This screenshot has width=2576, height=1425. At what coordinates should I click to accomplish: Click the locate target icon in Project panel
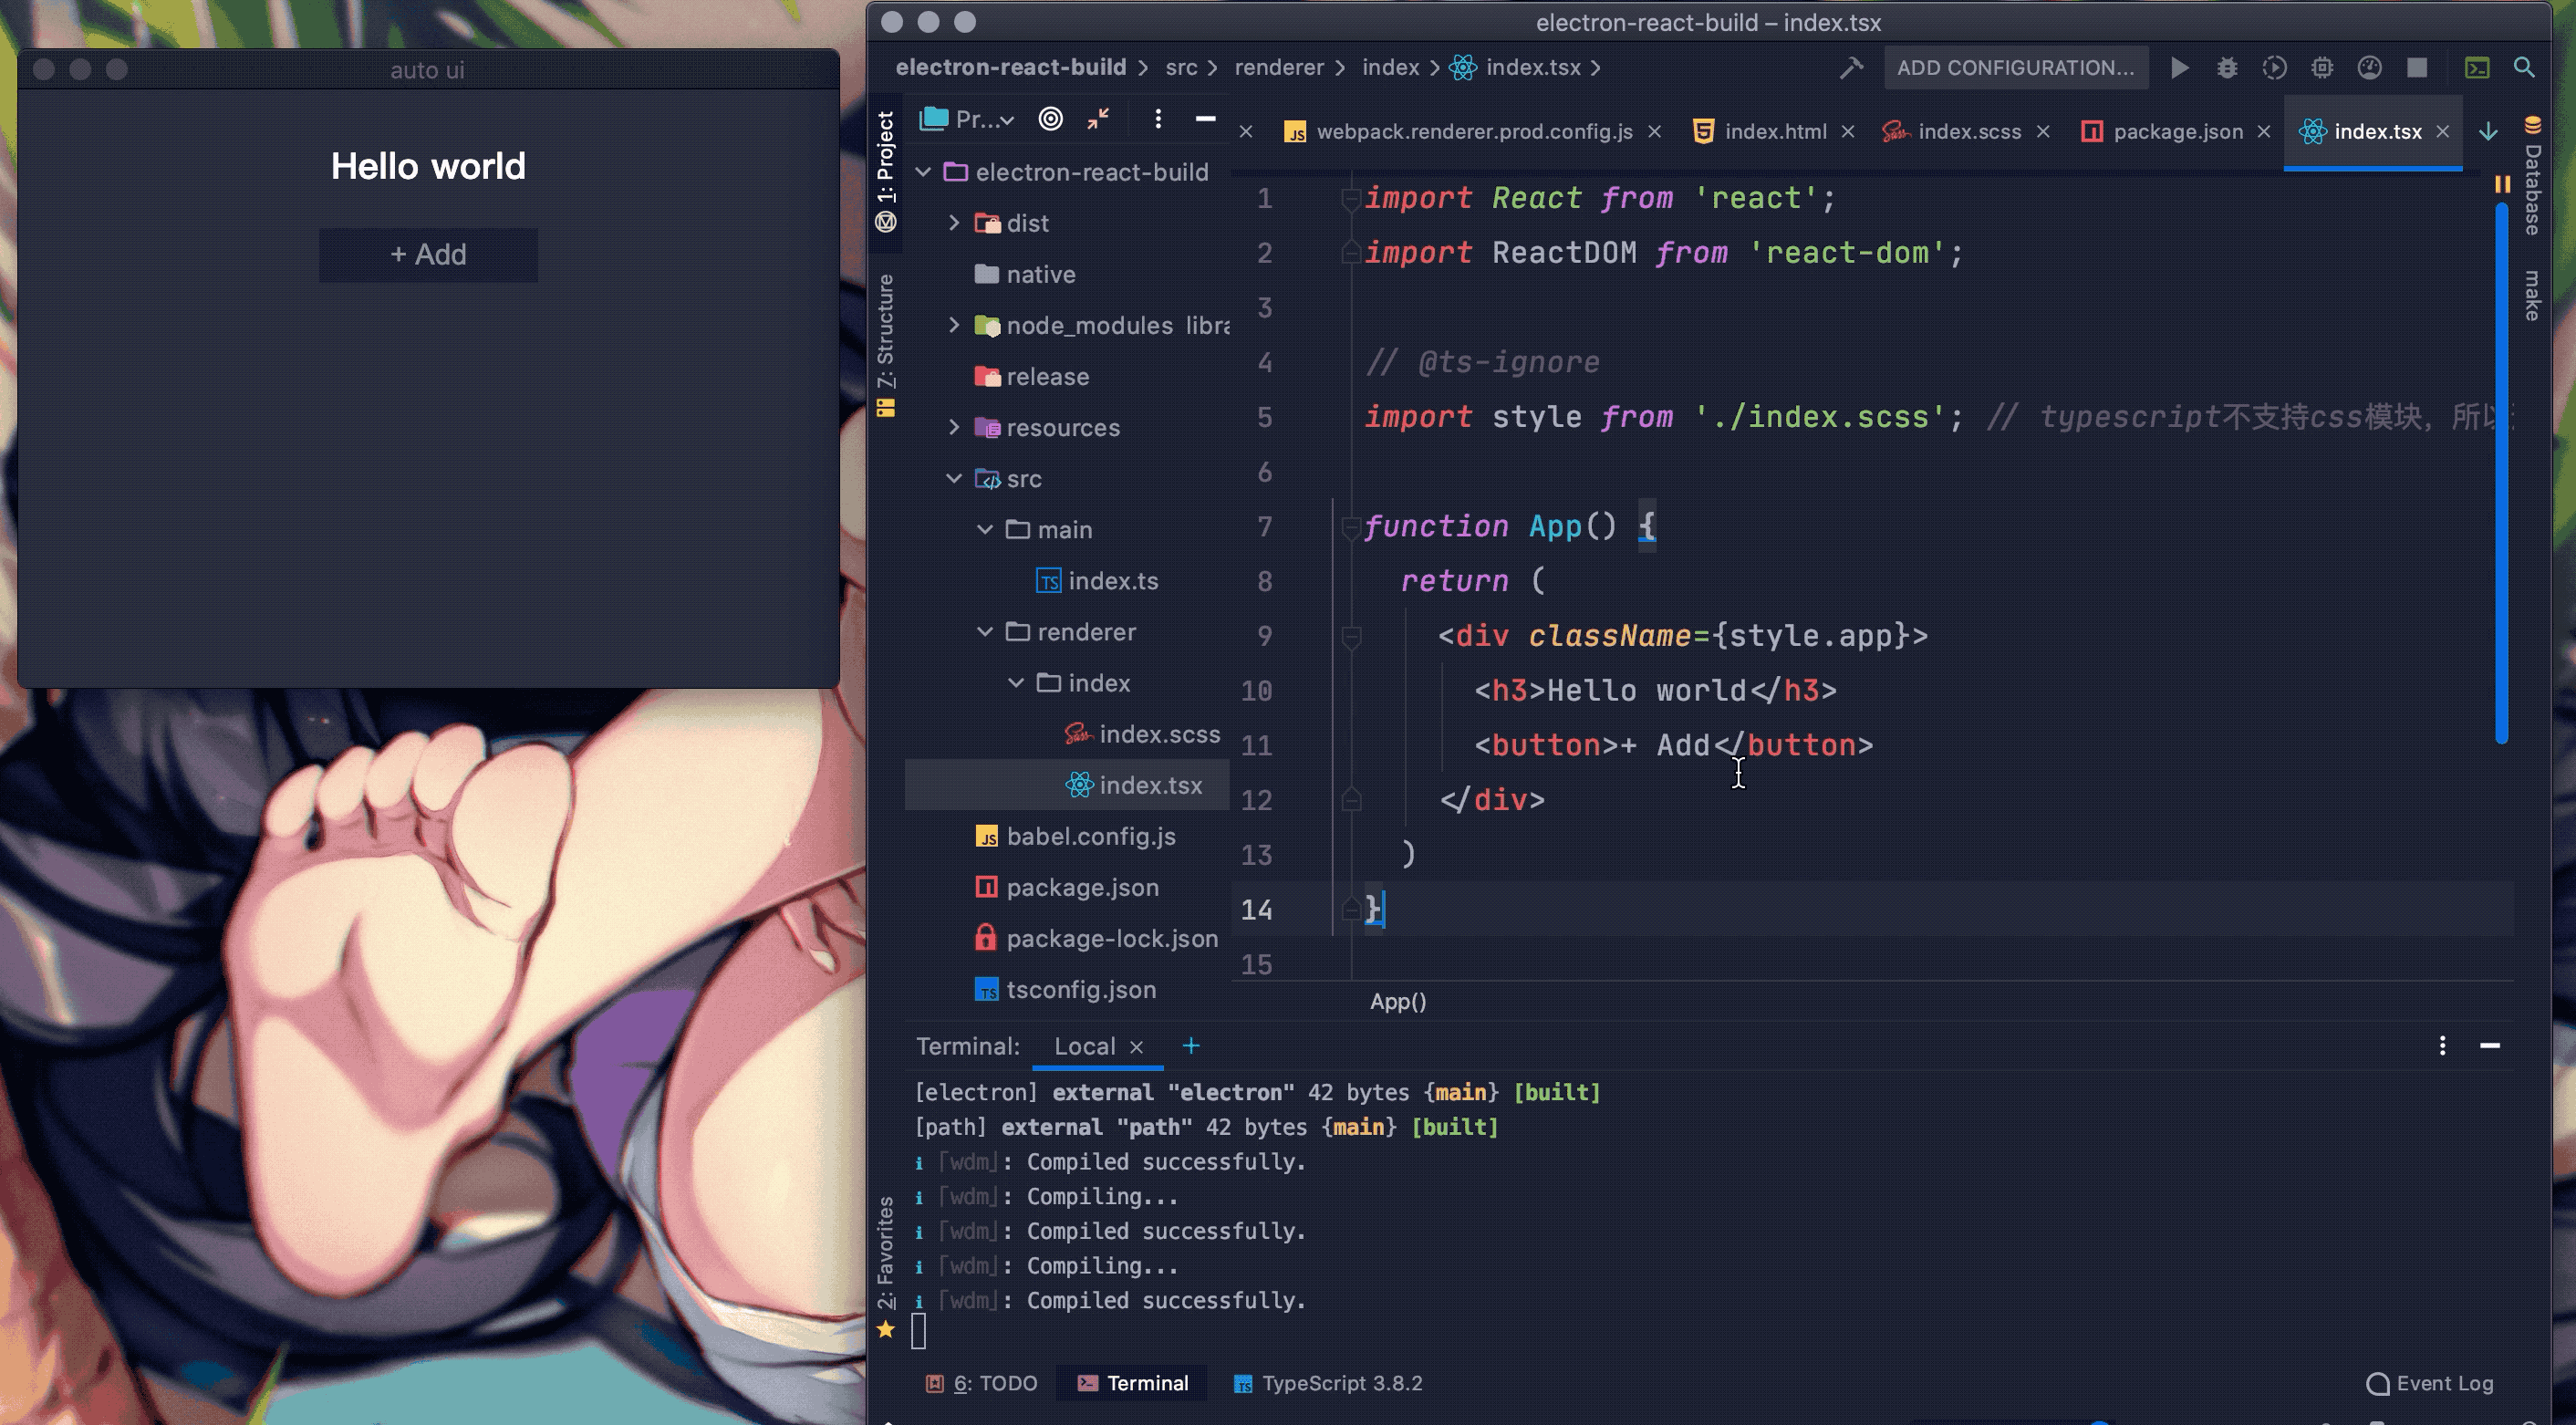[x=1050, y=119]
